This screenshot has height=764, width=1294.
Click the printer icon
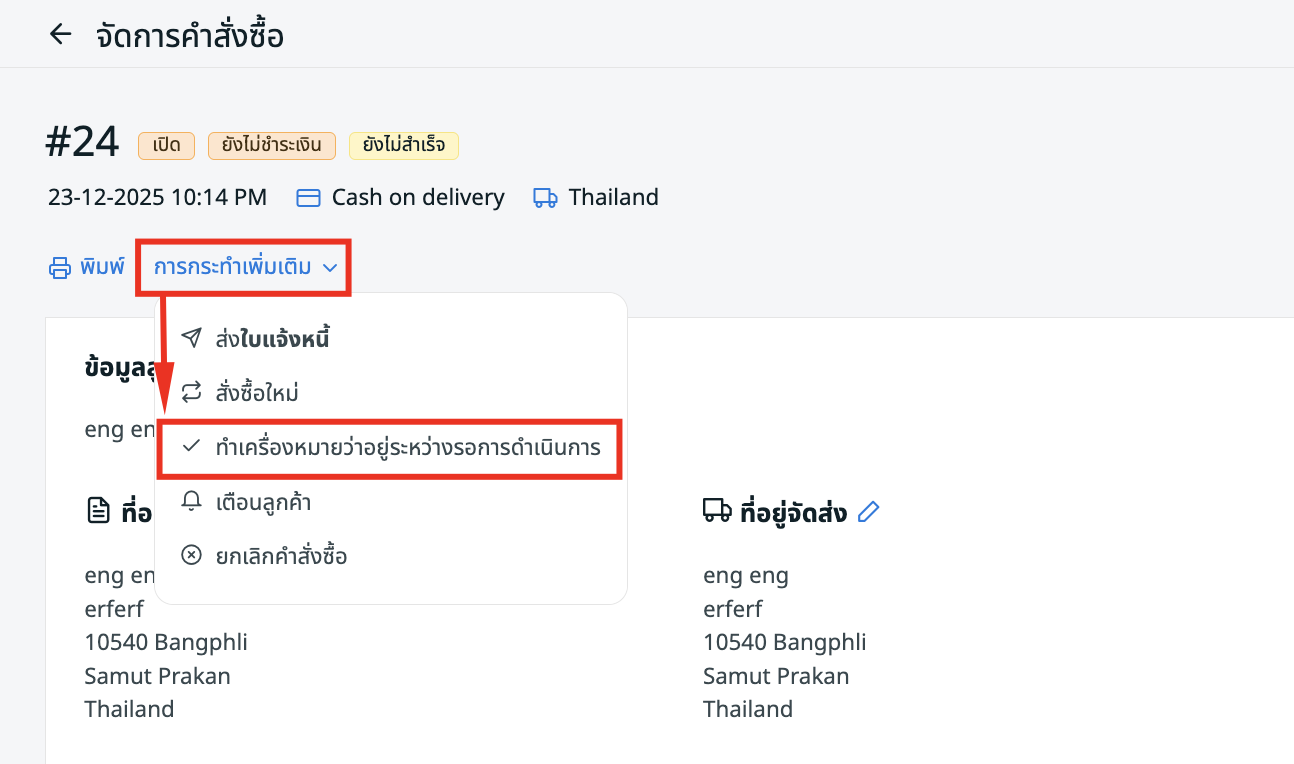(x=60, y=268)
